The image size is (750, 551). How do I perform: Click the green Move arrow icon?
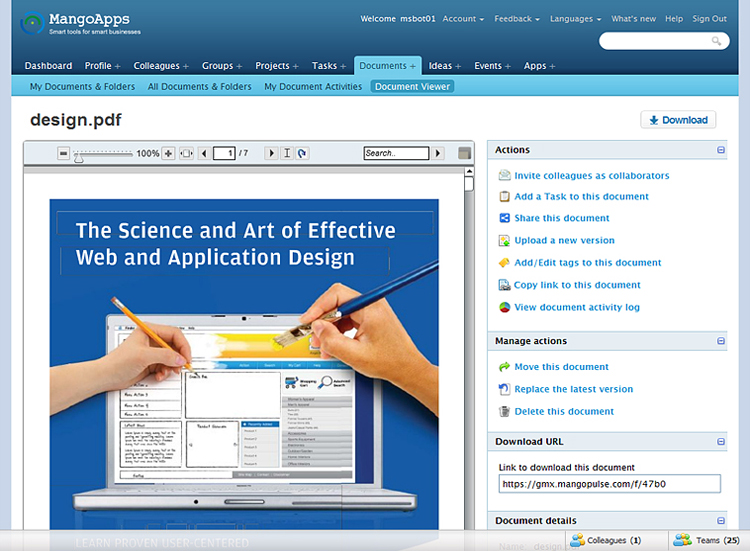point(505,367)
